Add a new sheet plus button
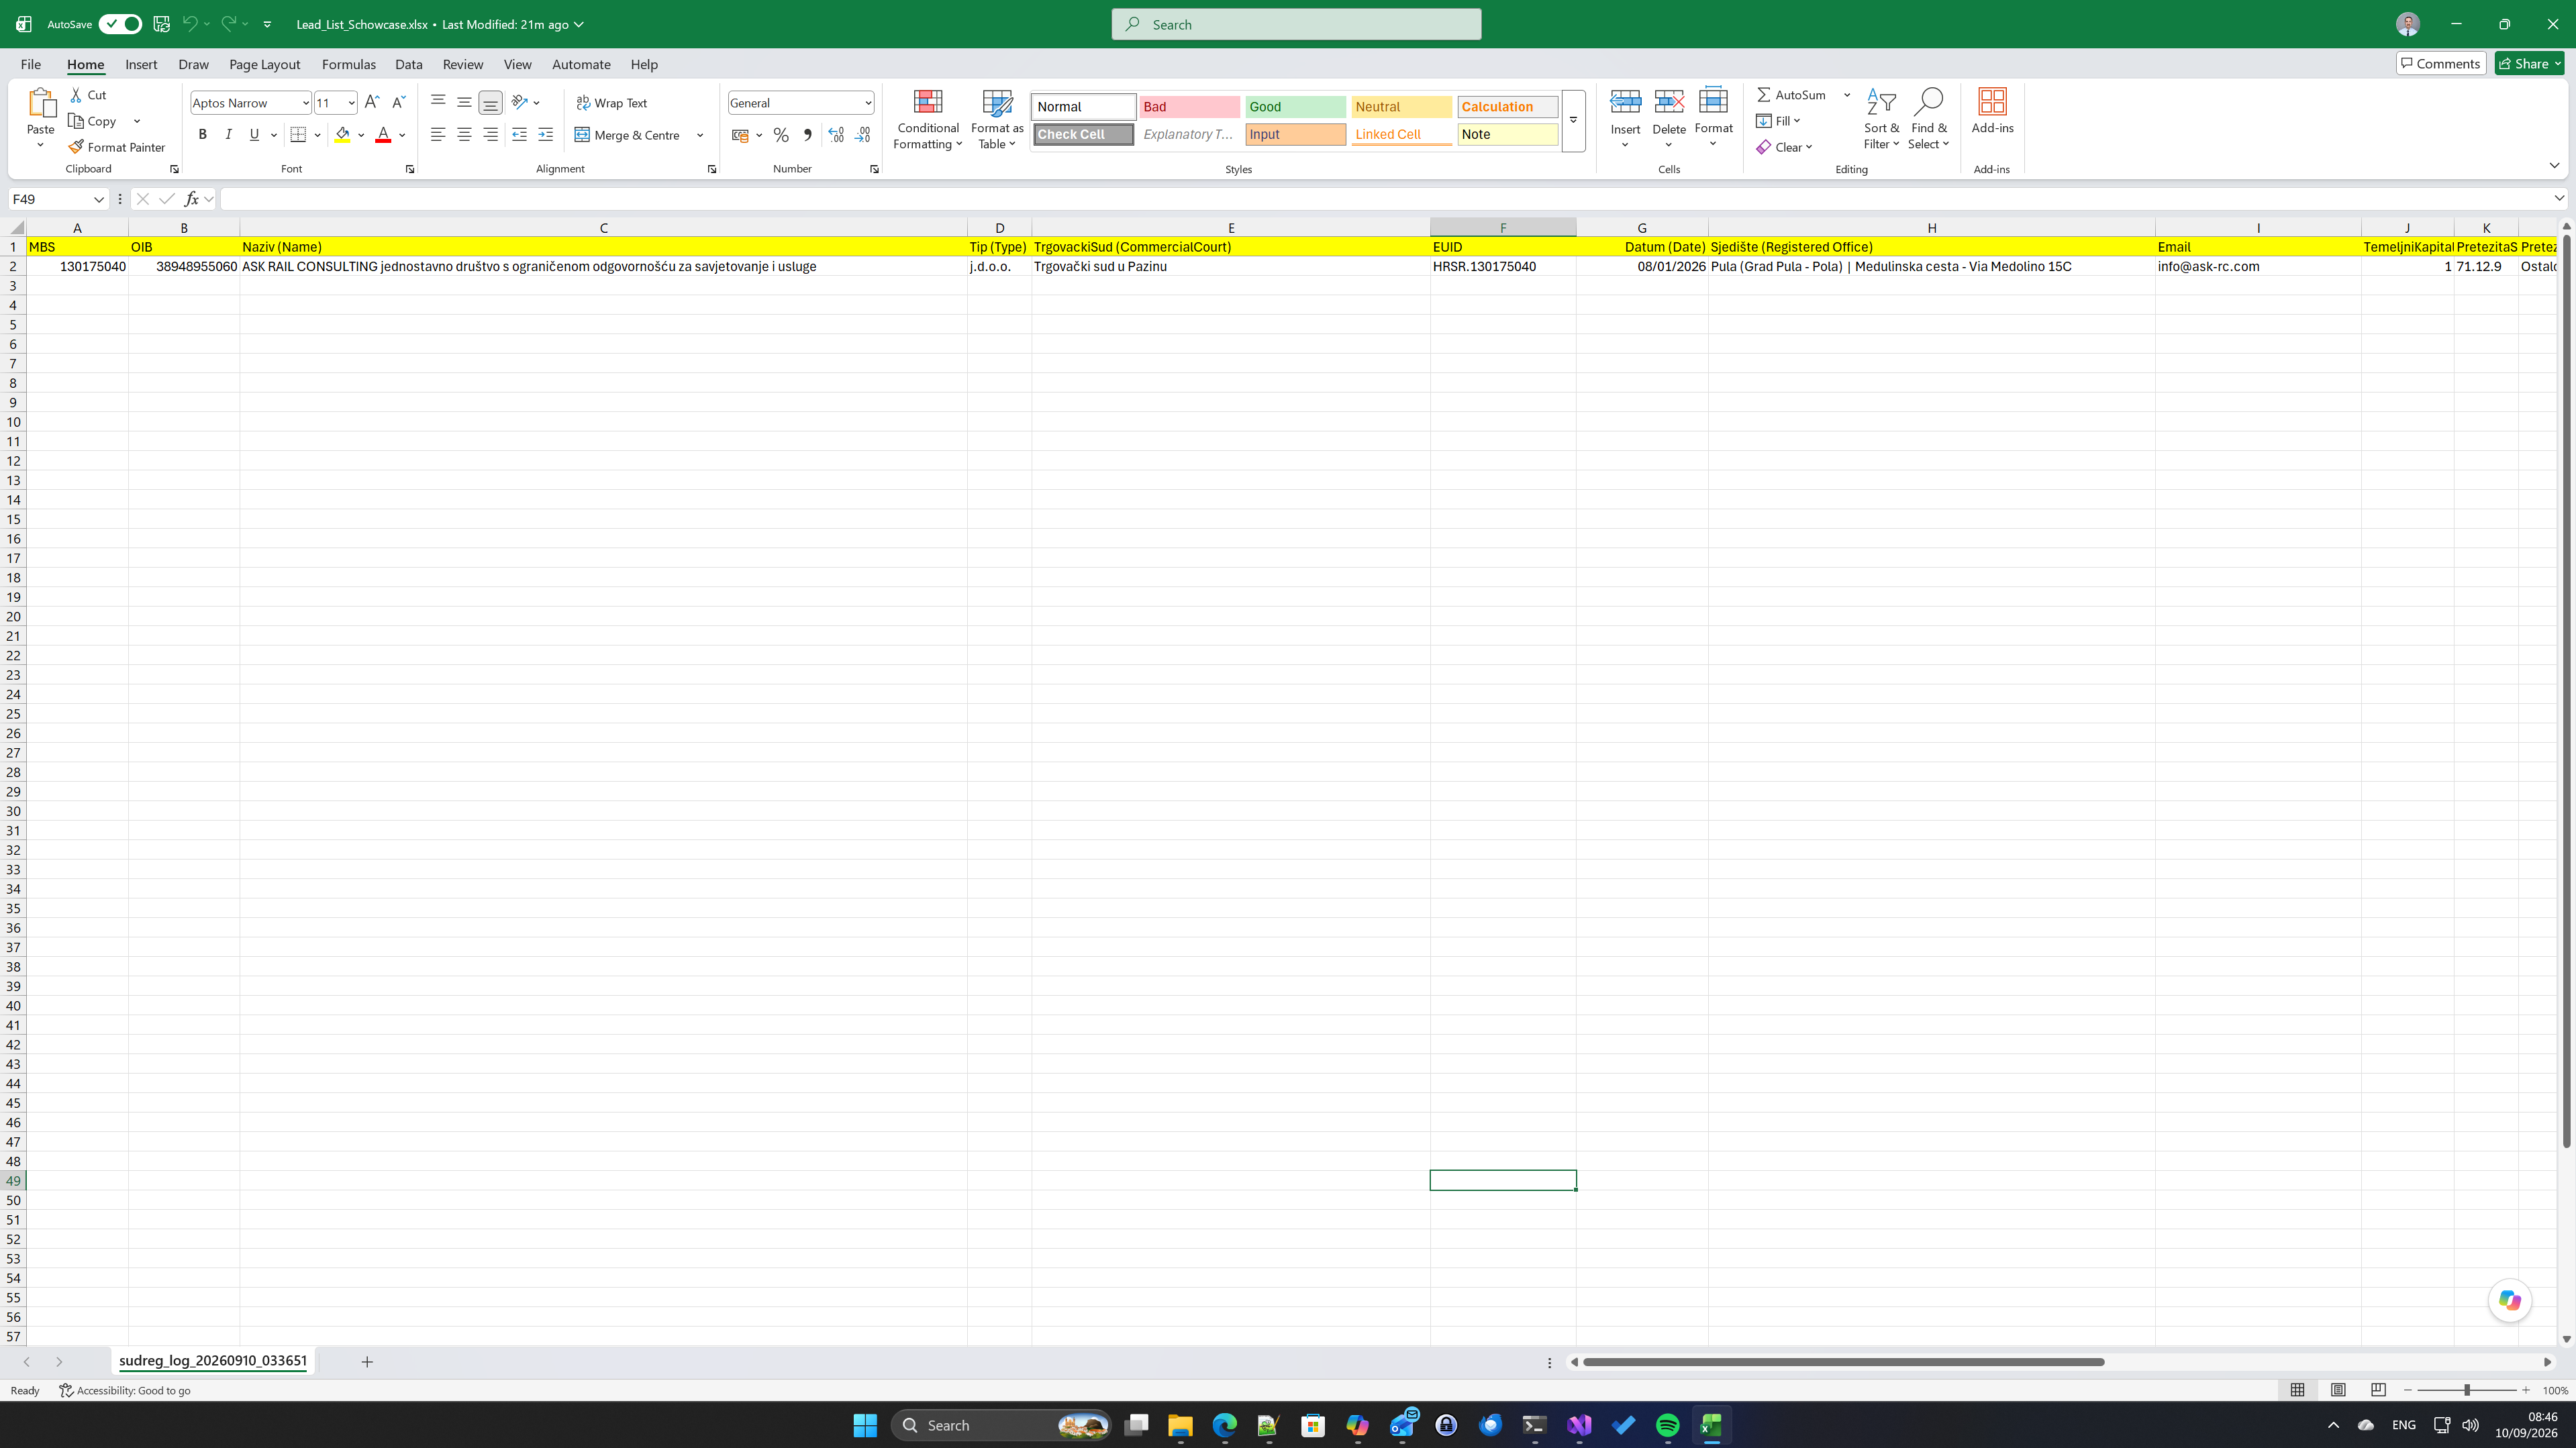Viewport: 2576px width, 1448px height. pos(367,1361)
